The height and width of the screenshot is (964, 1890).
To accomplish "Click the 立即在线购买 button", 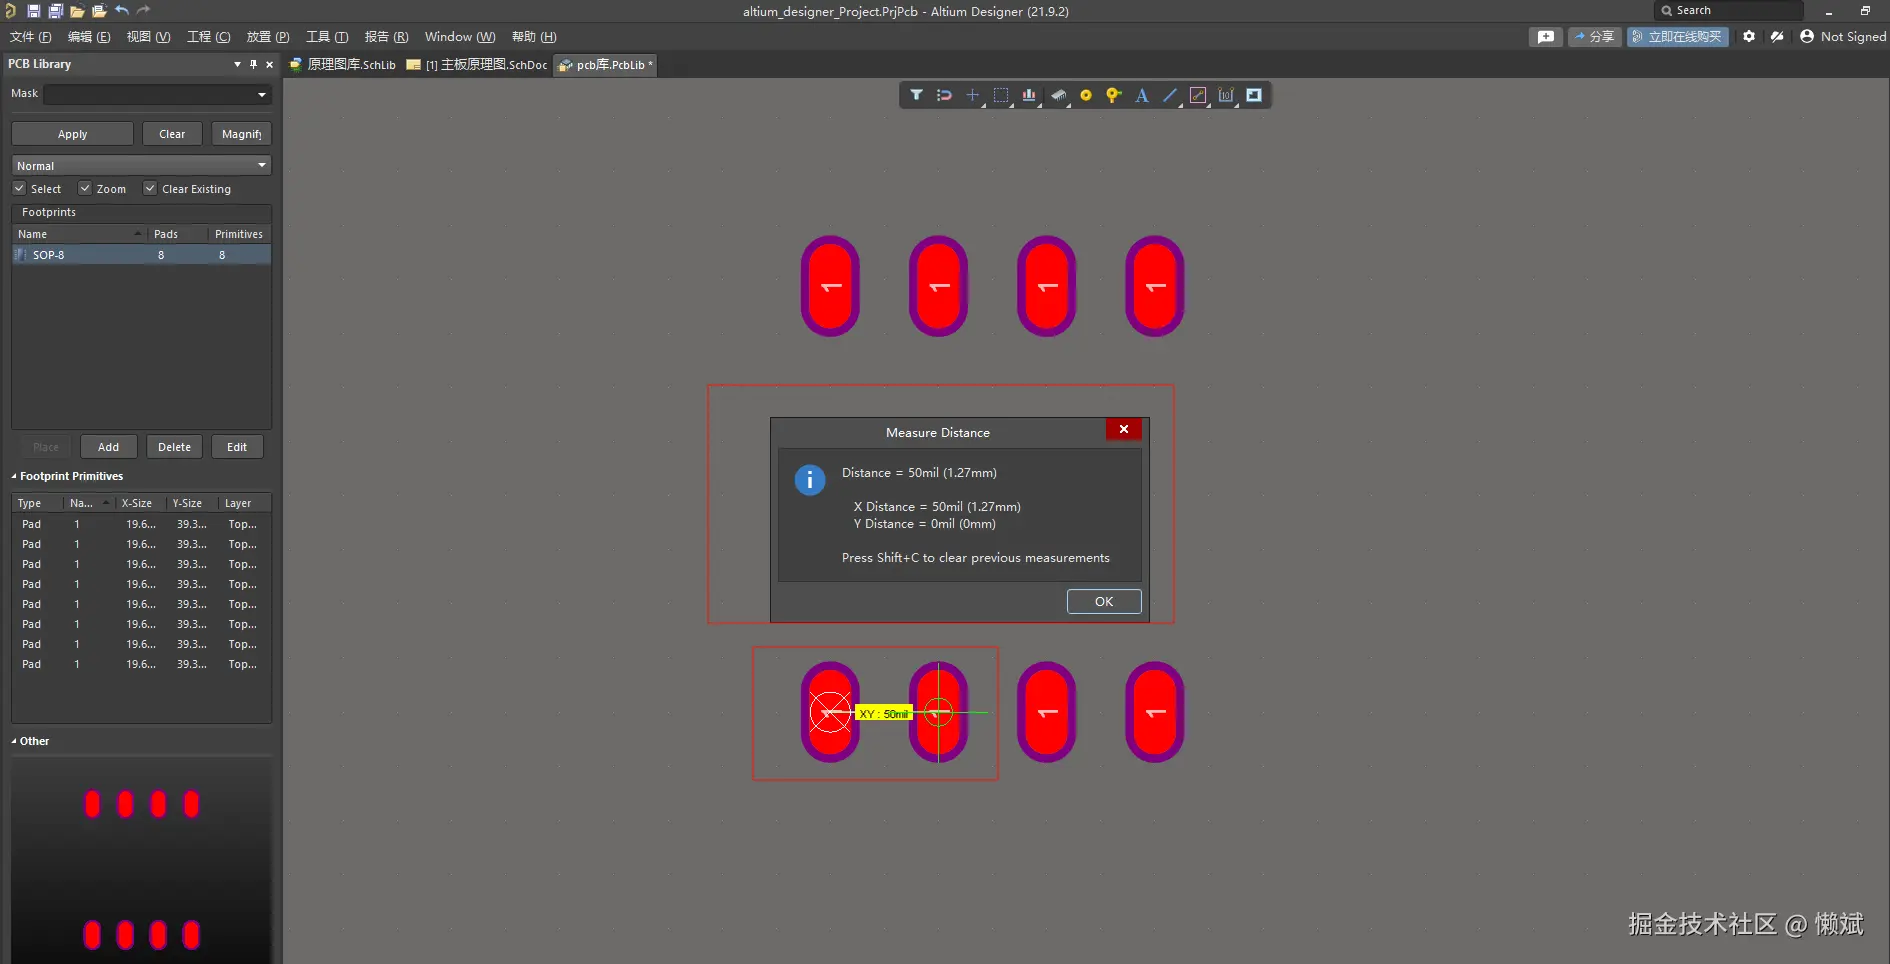I will (x=1677, y=36).
